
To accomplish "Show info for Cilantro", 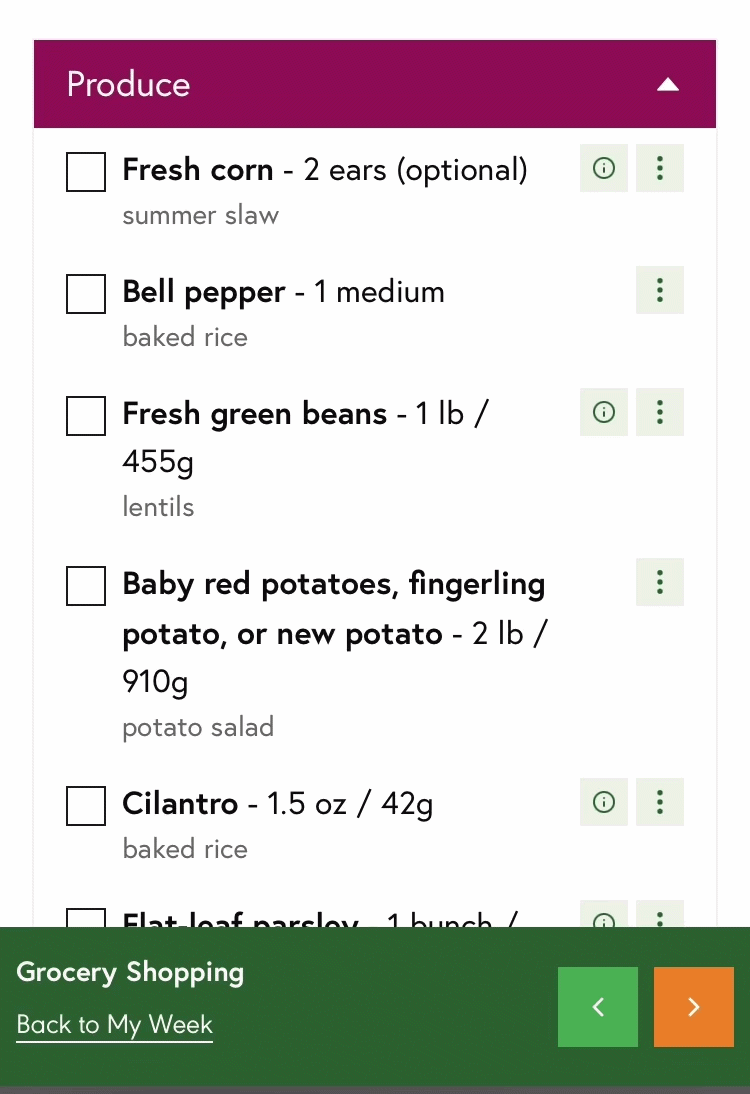I will (604, 802).
